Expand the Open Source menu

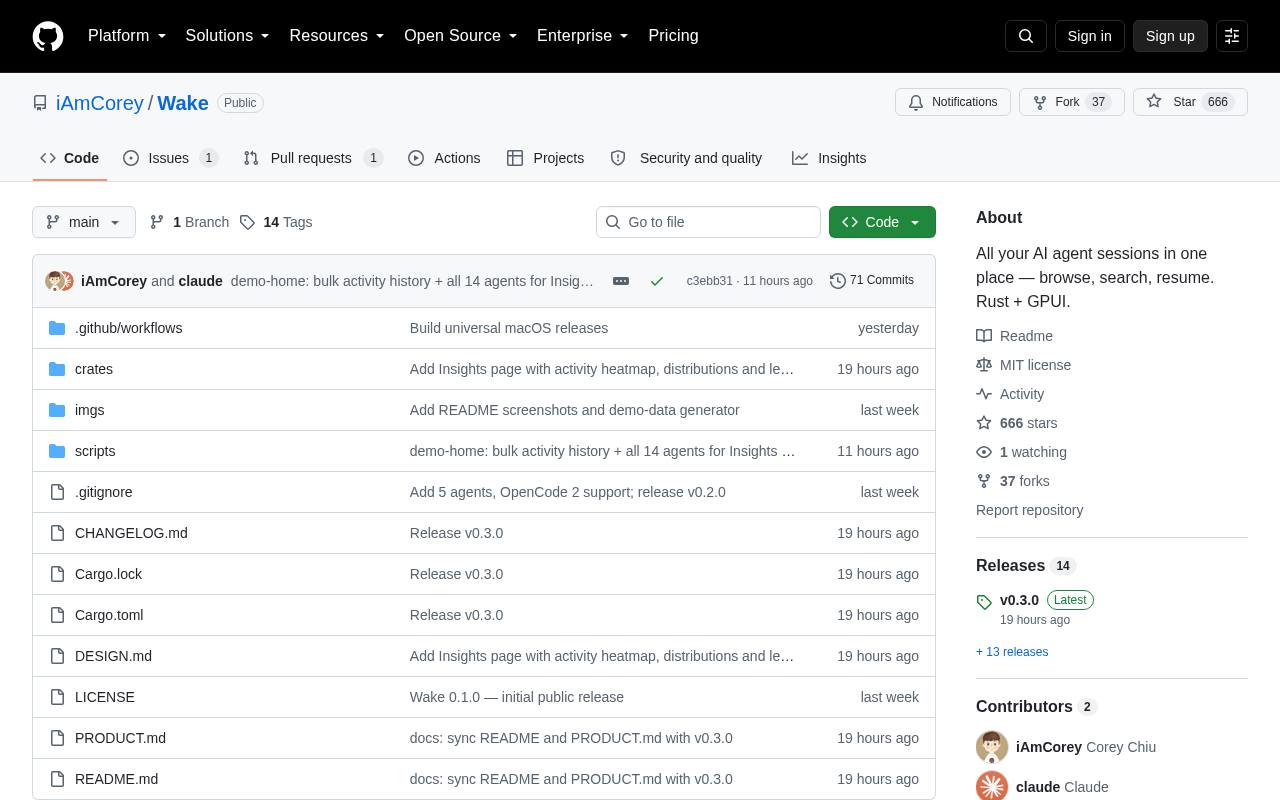click(x=461, y=36)
